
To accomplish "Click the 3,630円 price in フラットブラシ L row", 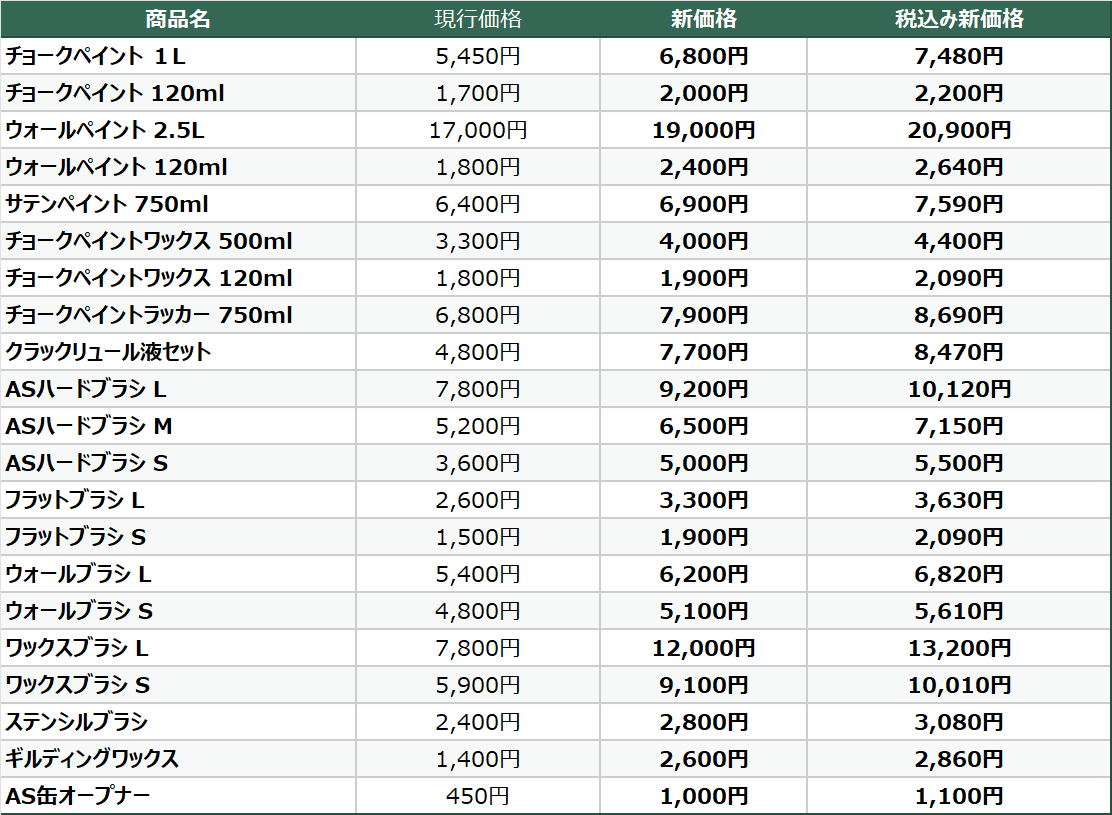I will [x=959, y=500].
